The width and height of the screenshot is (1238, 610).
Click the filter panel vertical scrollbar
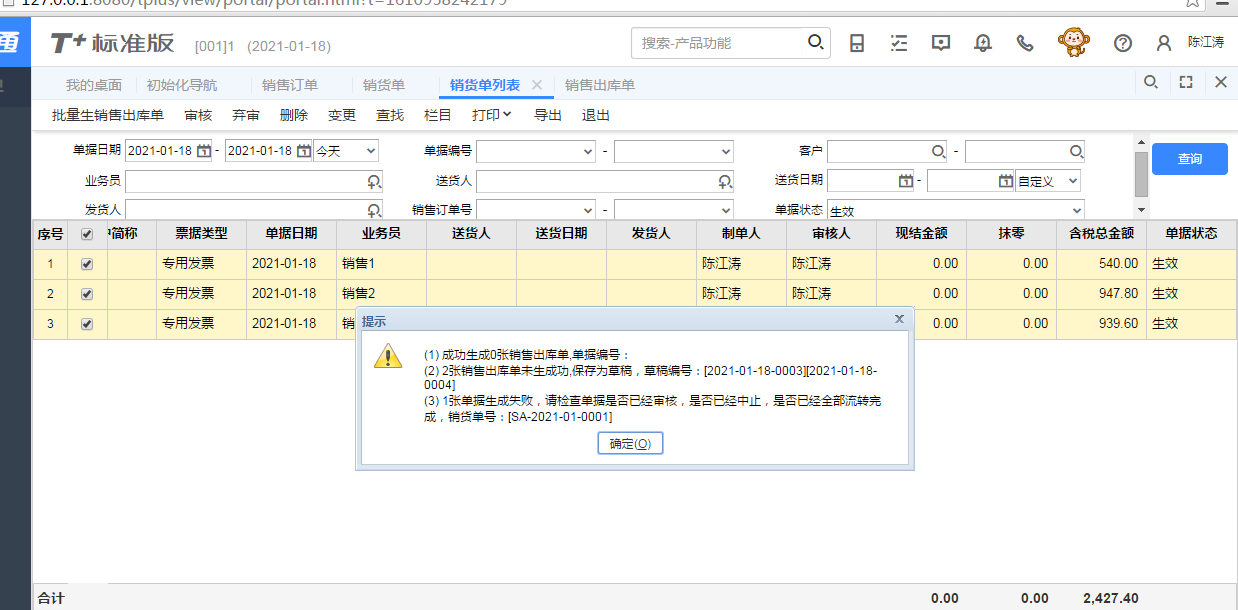[1141, 174]
